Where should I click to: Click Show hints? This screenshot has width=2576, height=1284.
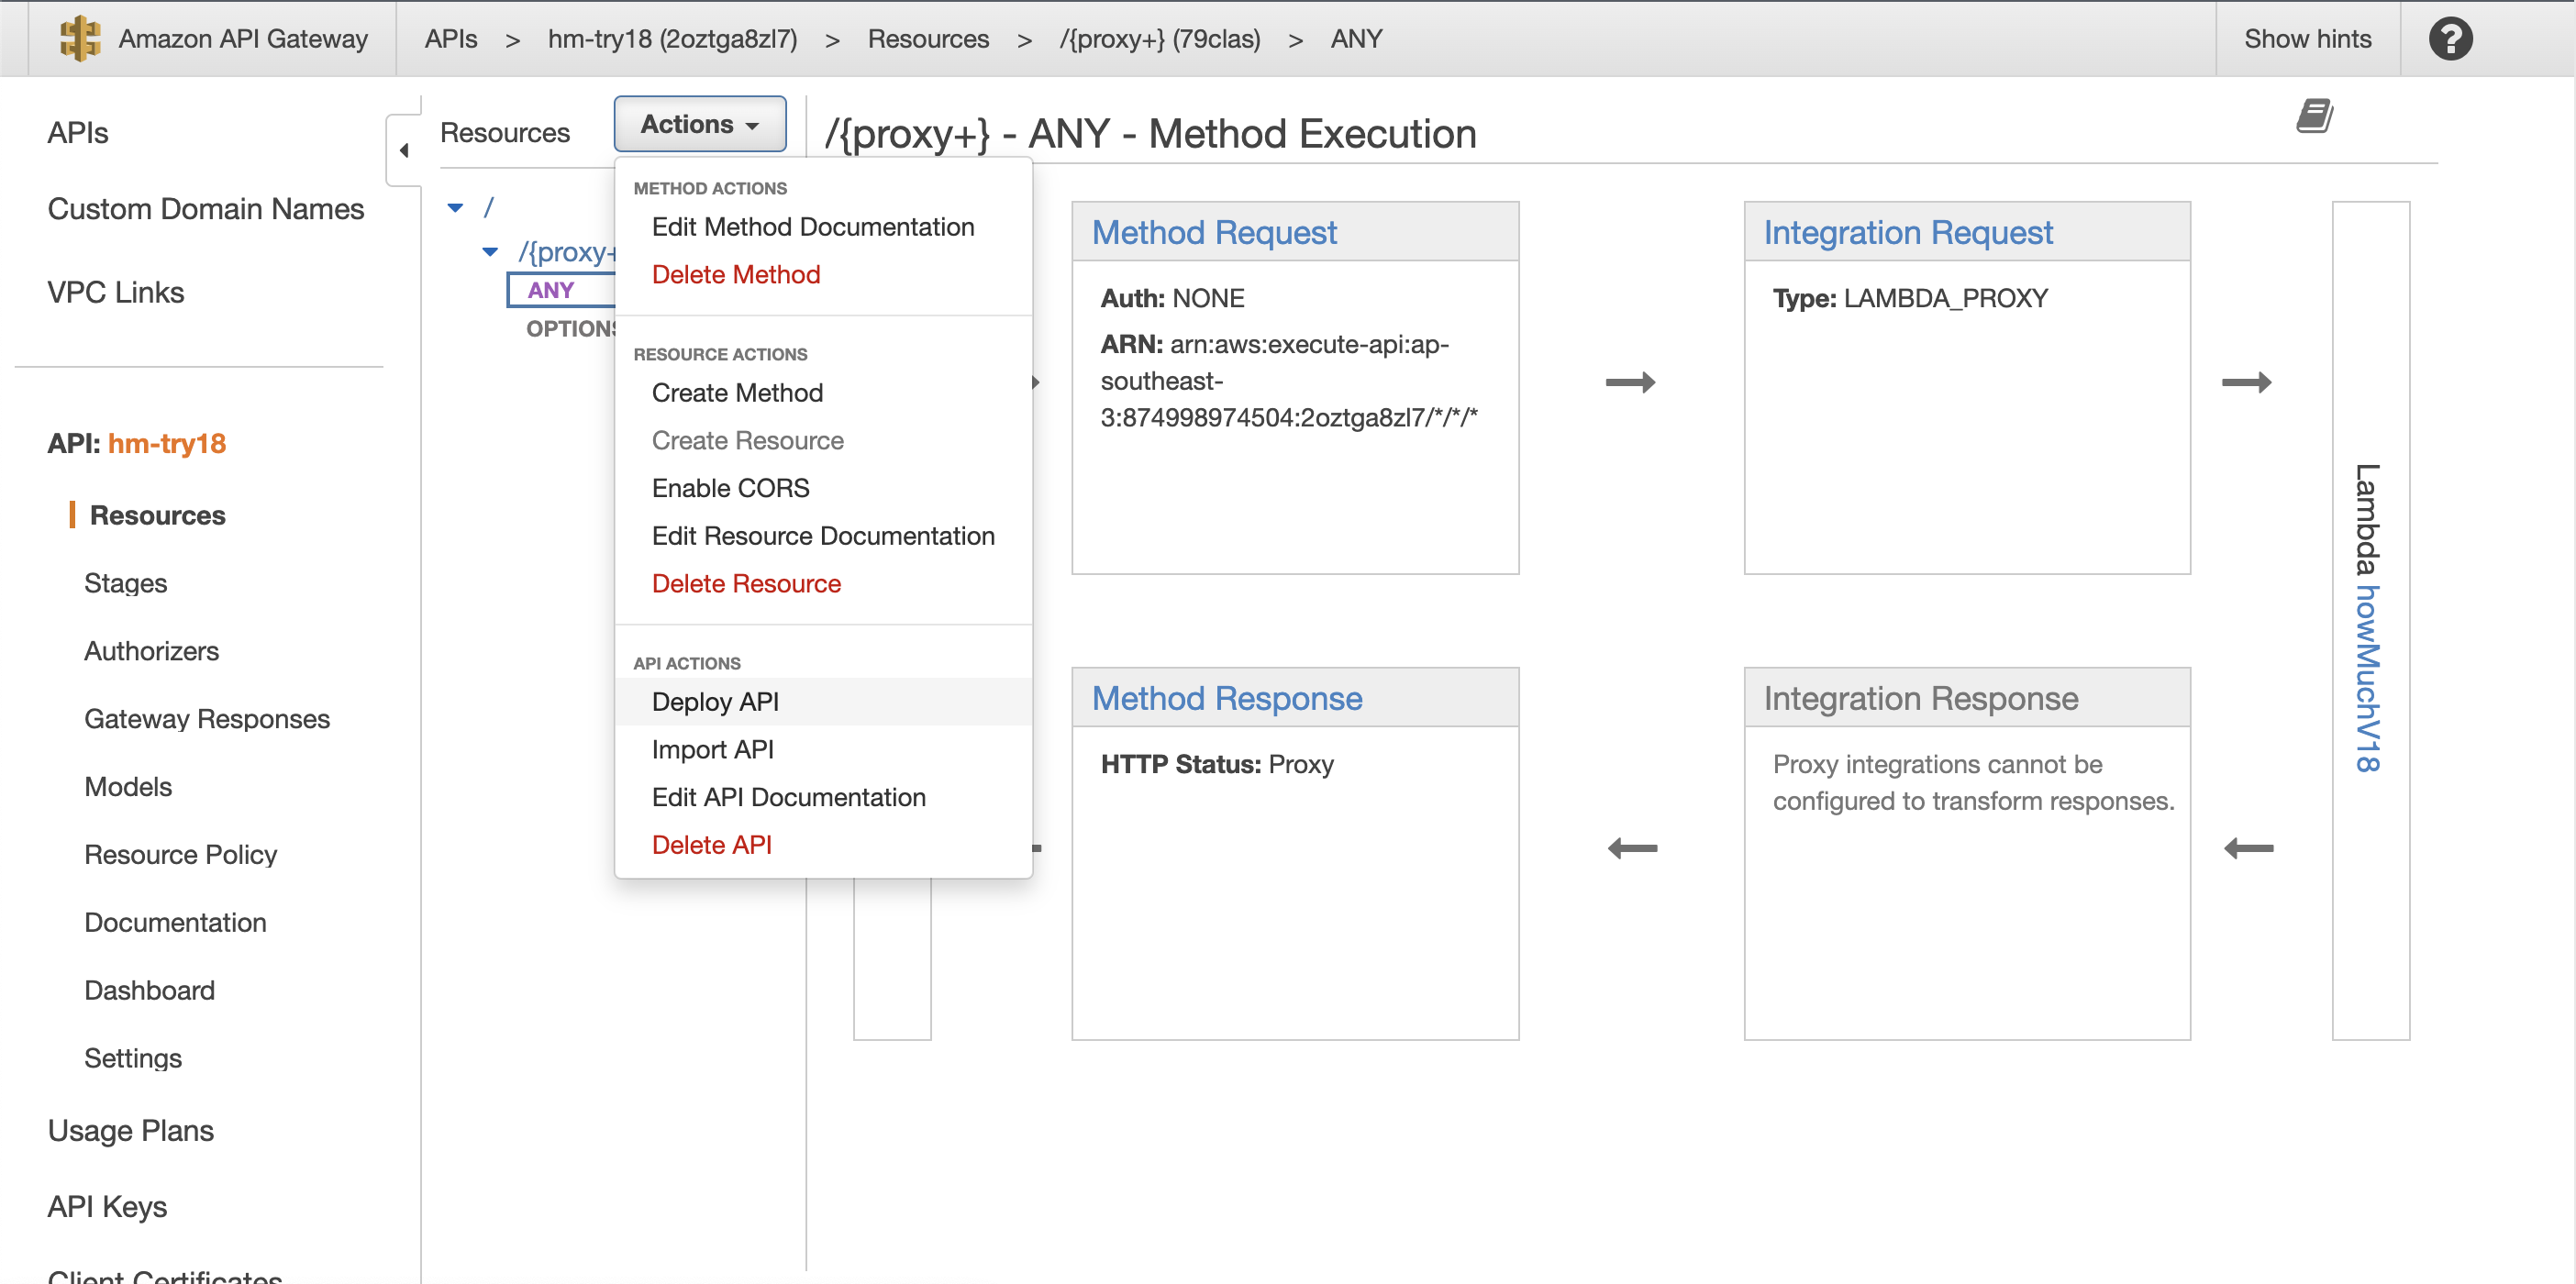pyautogui.click(x=2308, y=38)
